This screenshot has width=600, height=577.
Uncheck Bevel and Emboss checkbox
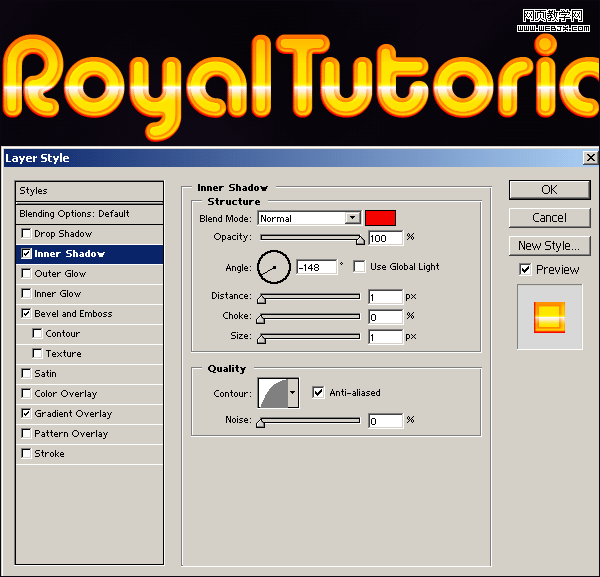[x=26, y=313]
